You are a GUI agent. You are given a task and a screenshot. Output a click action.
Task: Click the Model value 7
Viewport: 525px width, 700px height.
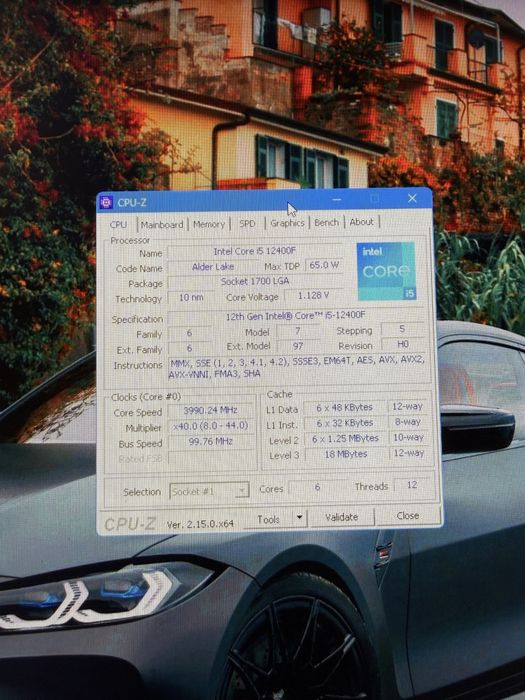point(298,331)
